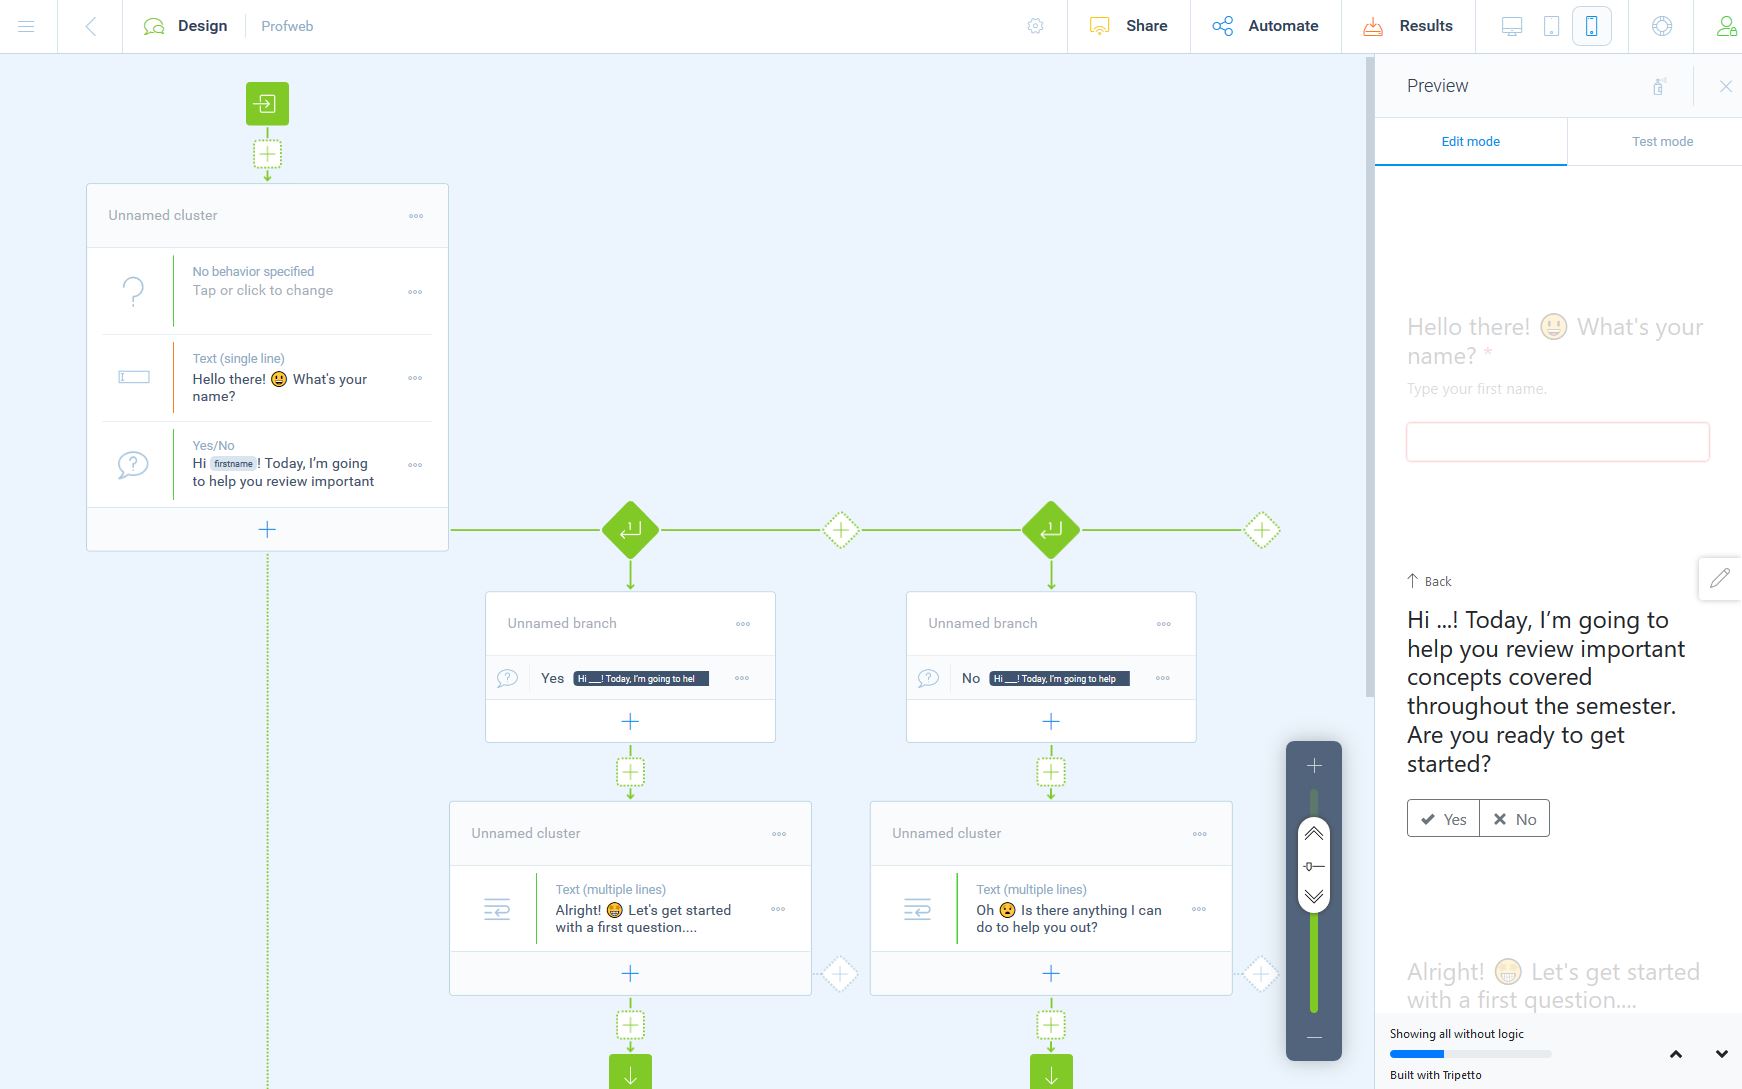Close the Preview panel
Image resolution: width=1742 pixels, height=1089 pixels.
click(1726, 87)
